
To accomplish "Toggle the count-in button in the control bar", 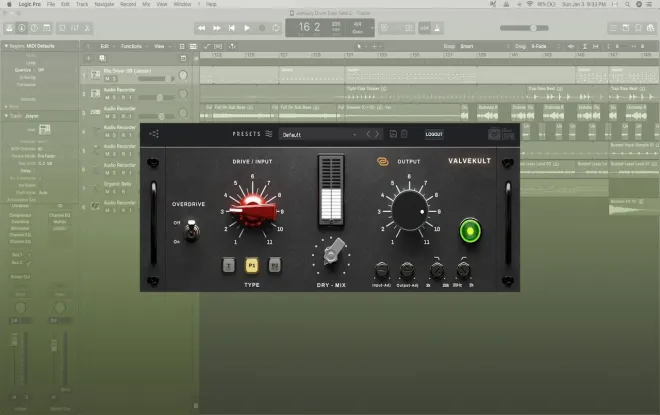I will (424, 28).
